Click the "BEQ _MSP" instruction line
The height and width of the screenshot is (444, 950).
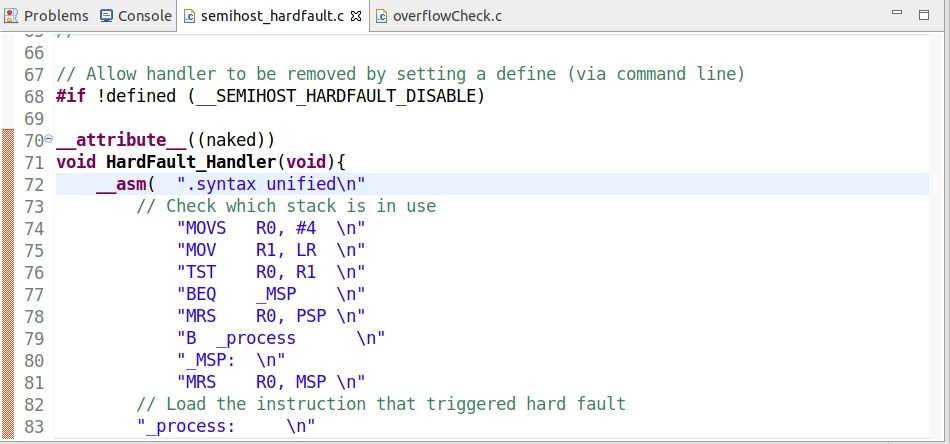pyautogui.click(x=271, y=294)
